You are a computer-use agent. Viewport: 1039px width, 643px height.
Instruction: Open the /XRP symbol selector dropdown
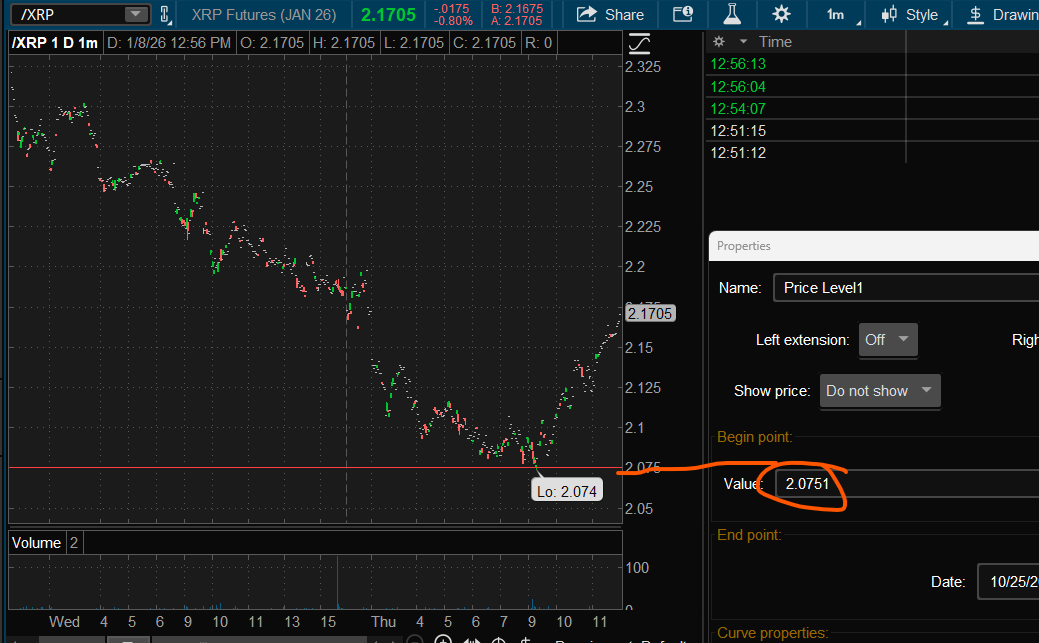(135, 14)
